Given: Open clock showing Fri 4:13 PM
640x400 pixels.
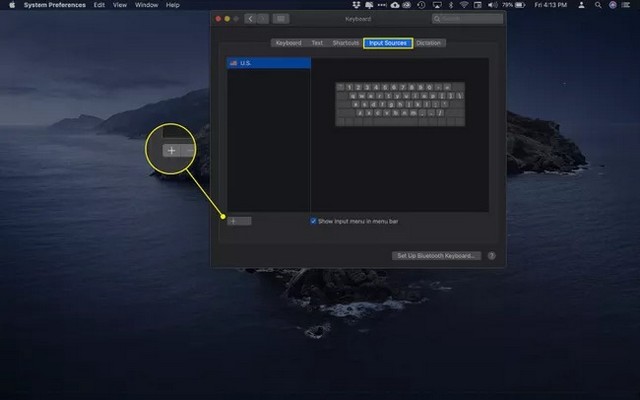Looking at the screenshot, I should click(x=551, y=5).
